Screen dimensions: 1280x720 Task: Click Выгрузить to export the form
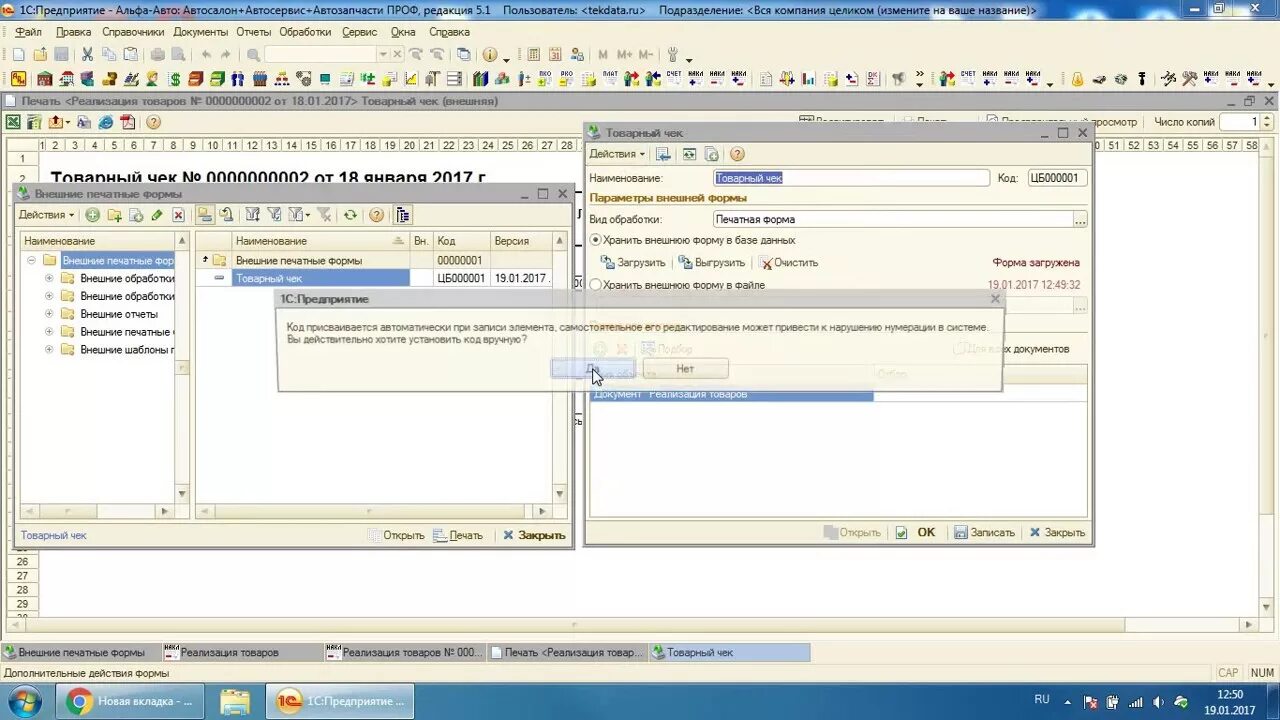click(712, 263)
